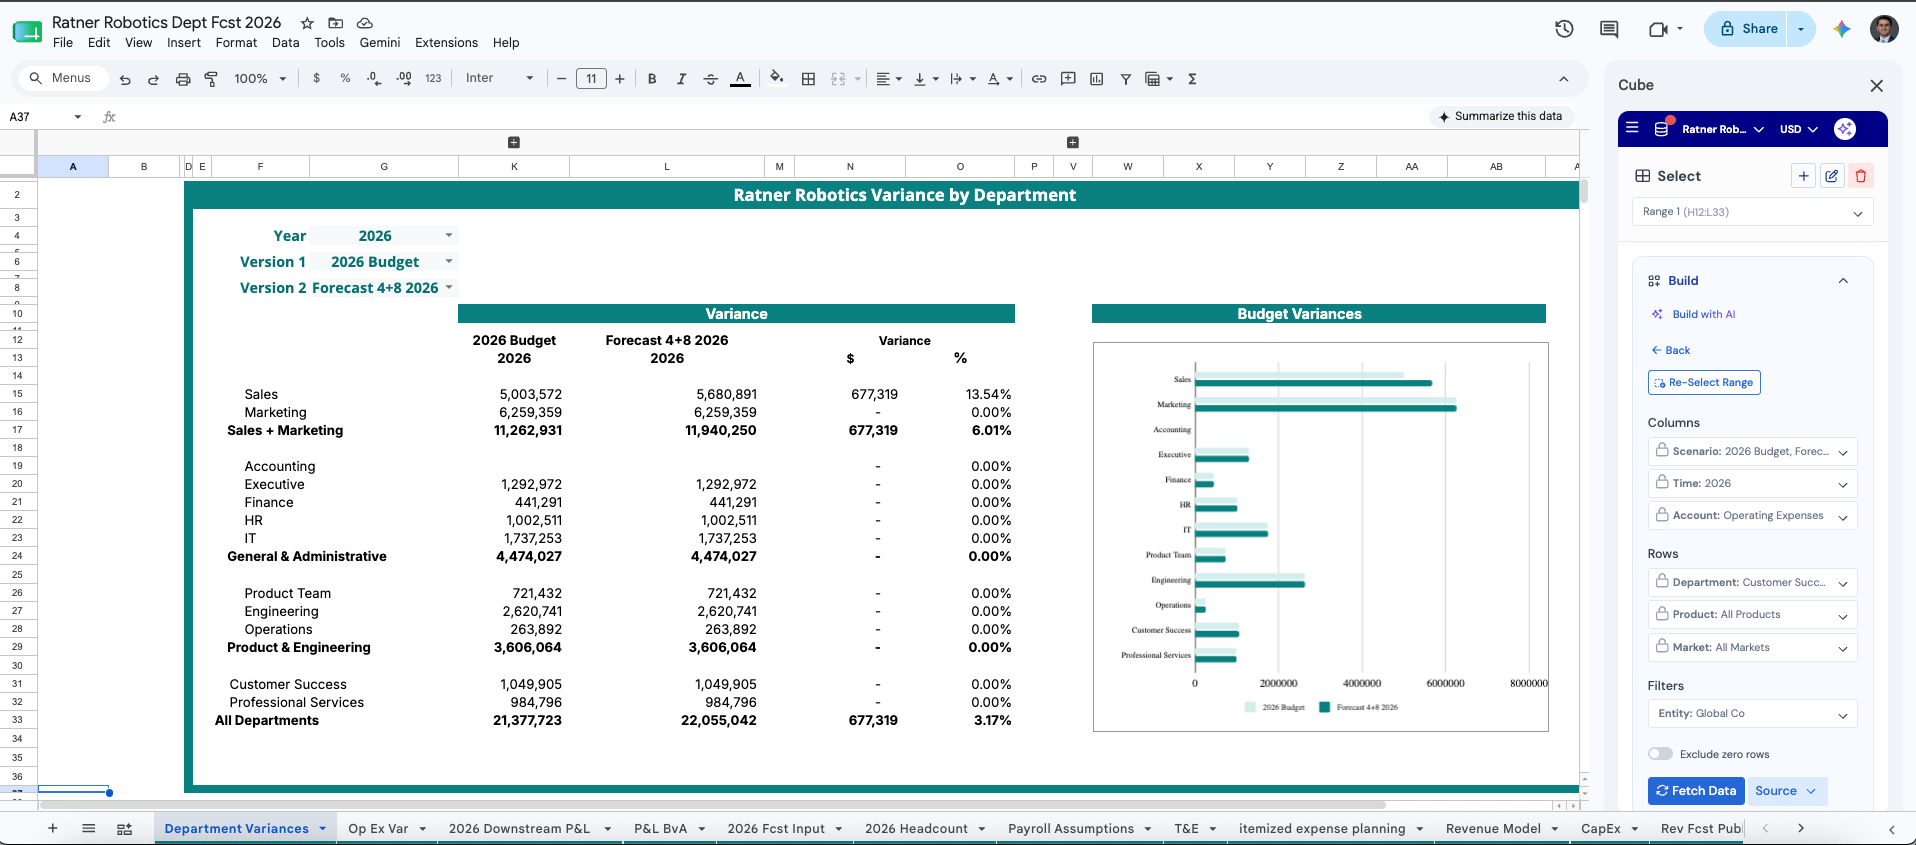Collapse the Build section

1843,281
